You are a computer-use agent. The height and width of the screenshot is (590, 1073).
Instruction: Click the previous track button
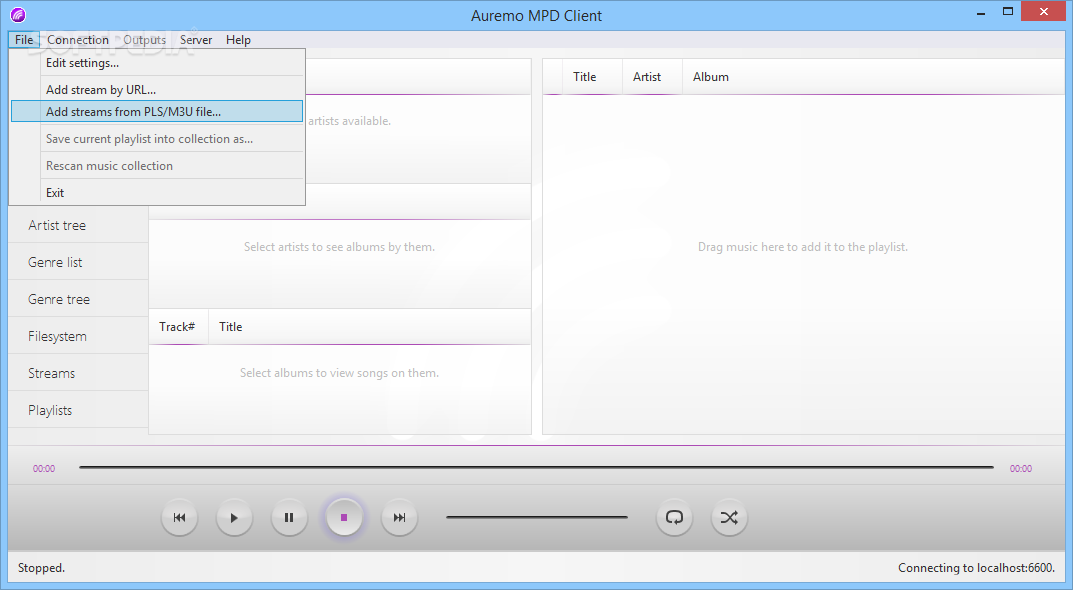[179, 517]
